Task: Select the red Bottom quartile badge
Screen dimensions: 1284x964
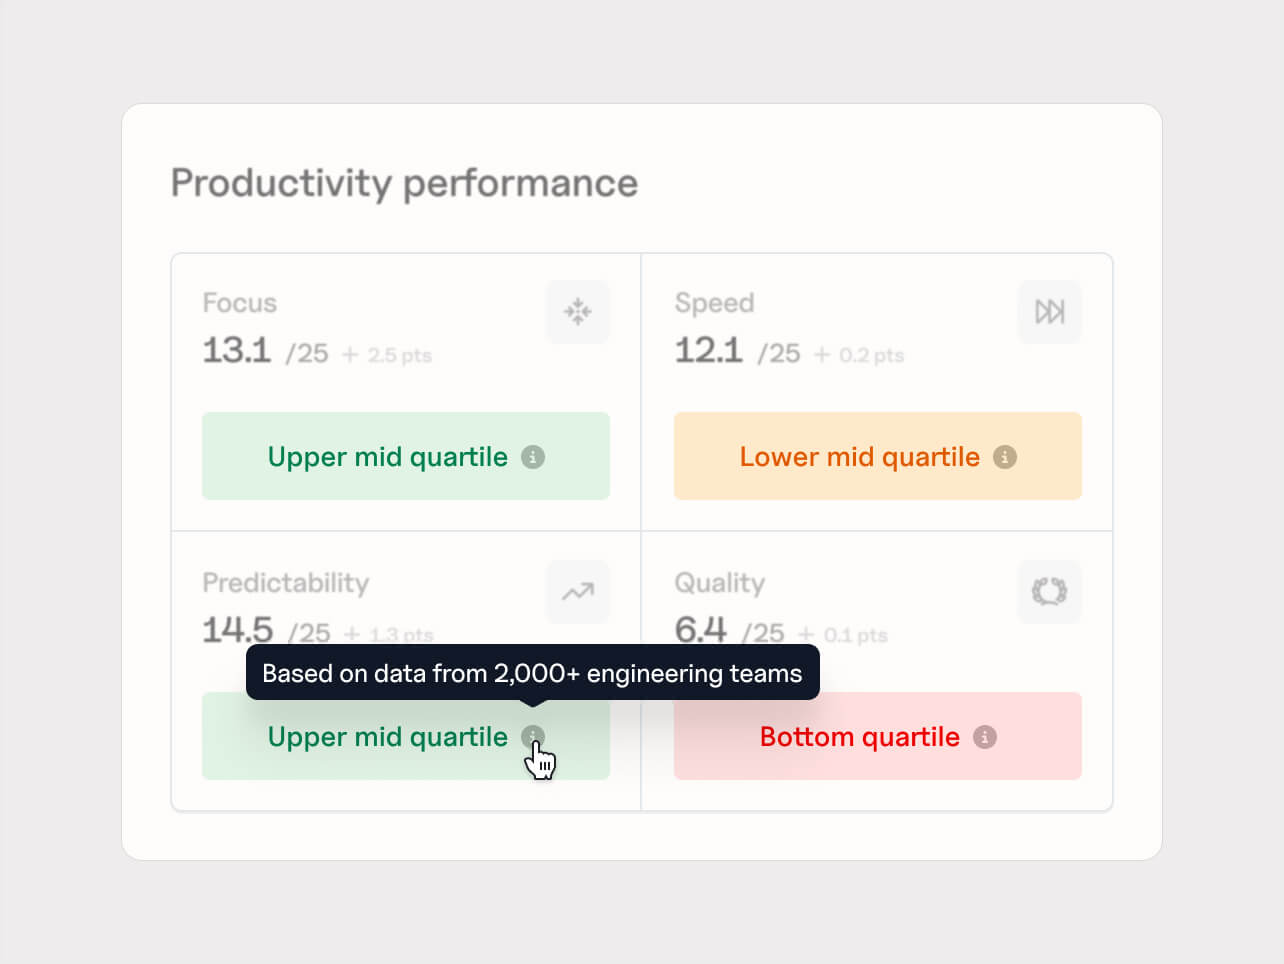Action: (x=878, y=736)
